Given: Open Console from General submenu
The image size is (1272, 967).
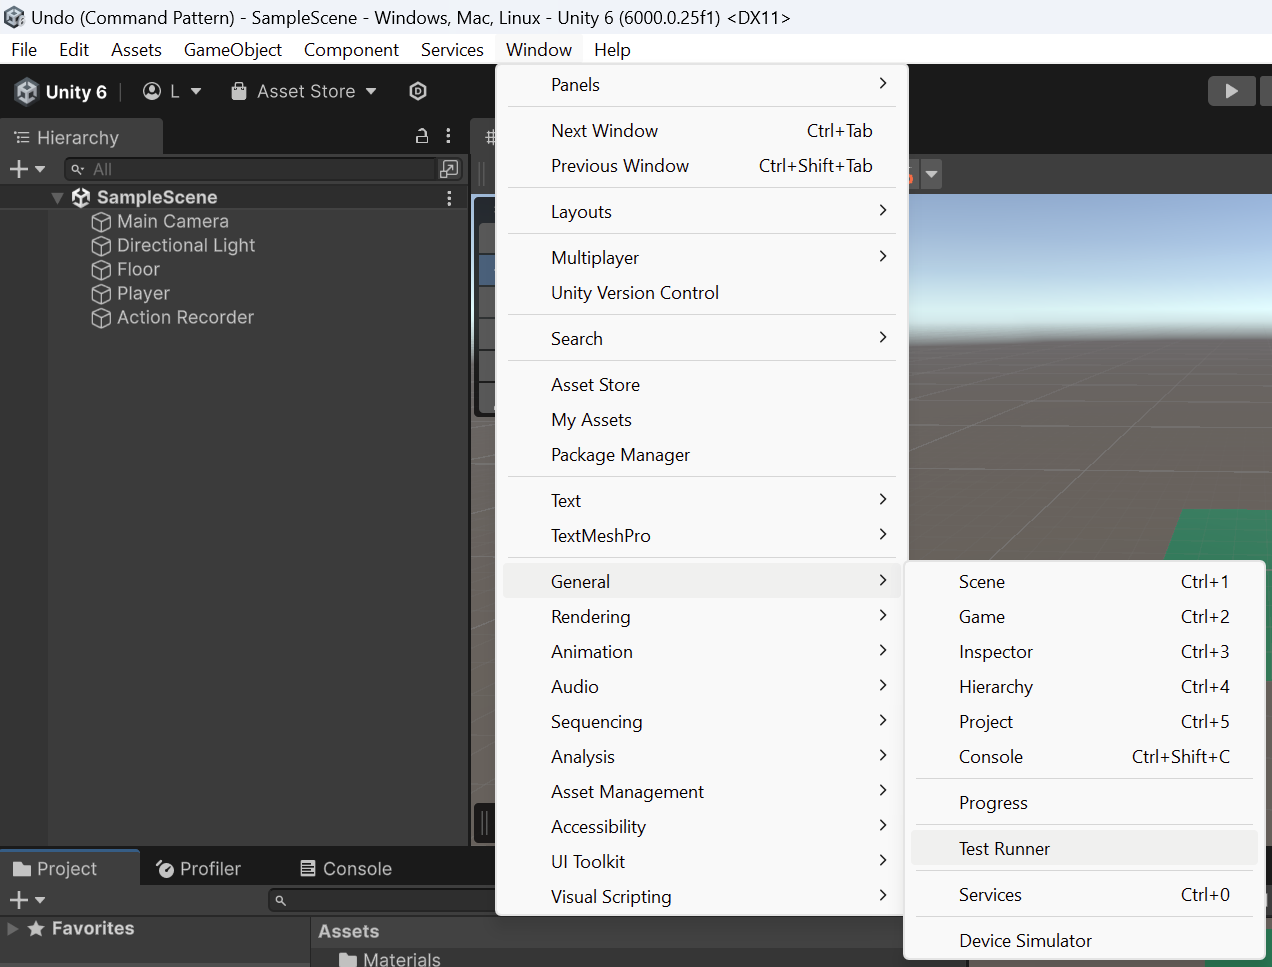Looking at the screenshot, I should [x=1085, y=757].
